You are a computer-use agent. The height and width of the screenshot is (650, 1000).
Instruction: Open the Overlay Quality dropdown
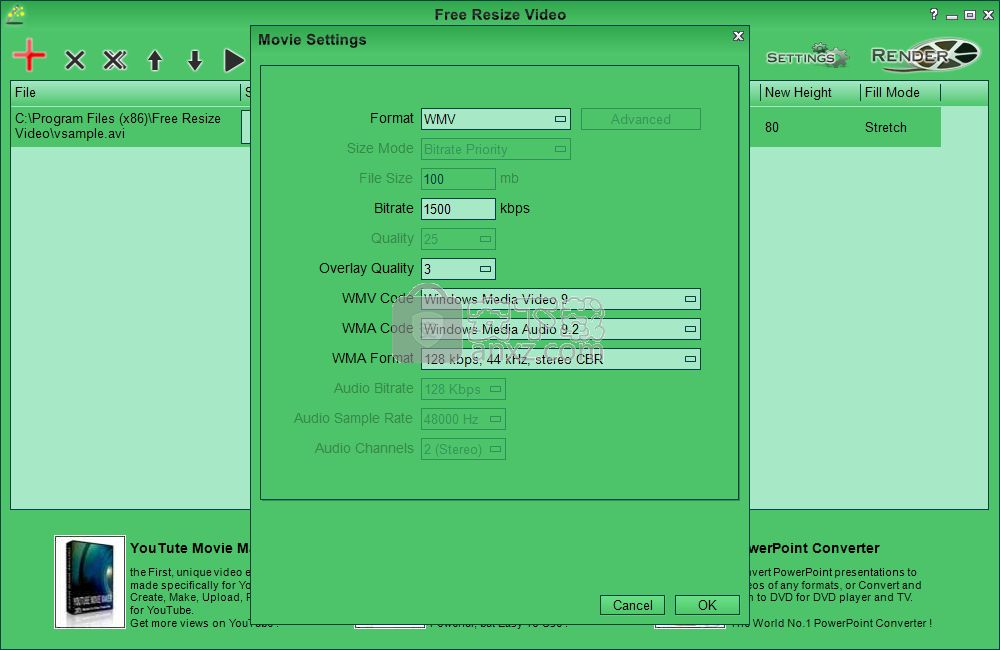(458, 269)
